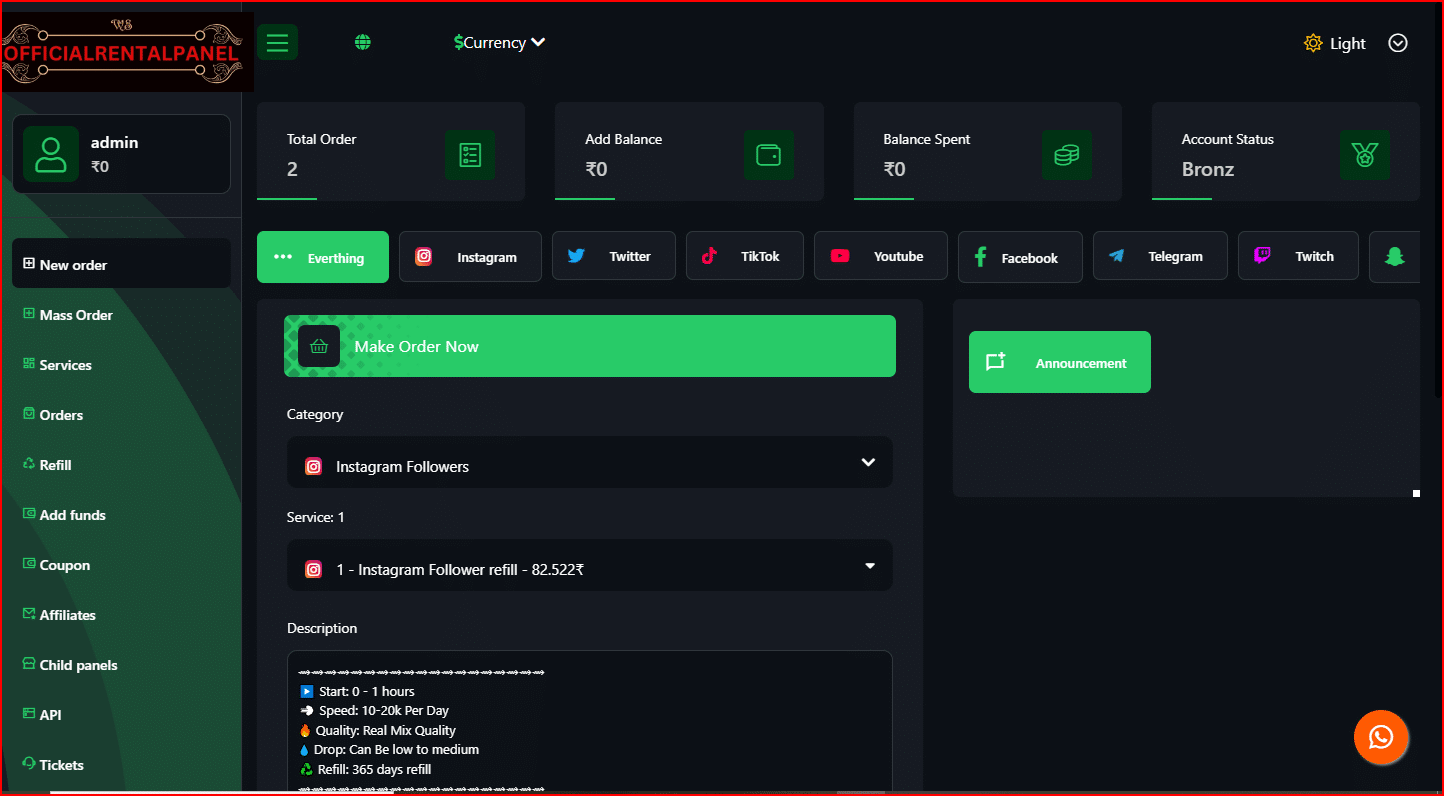
Task: Click the admin user avatar icon
Action: 51,154
